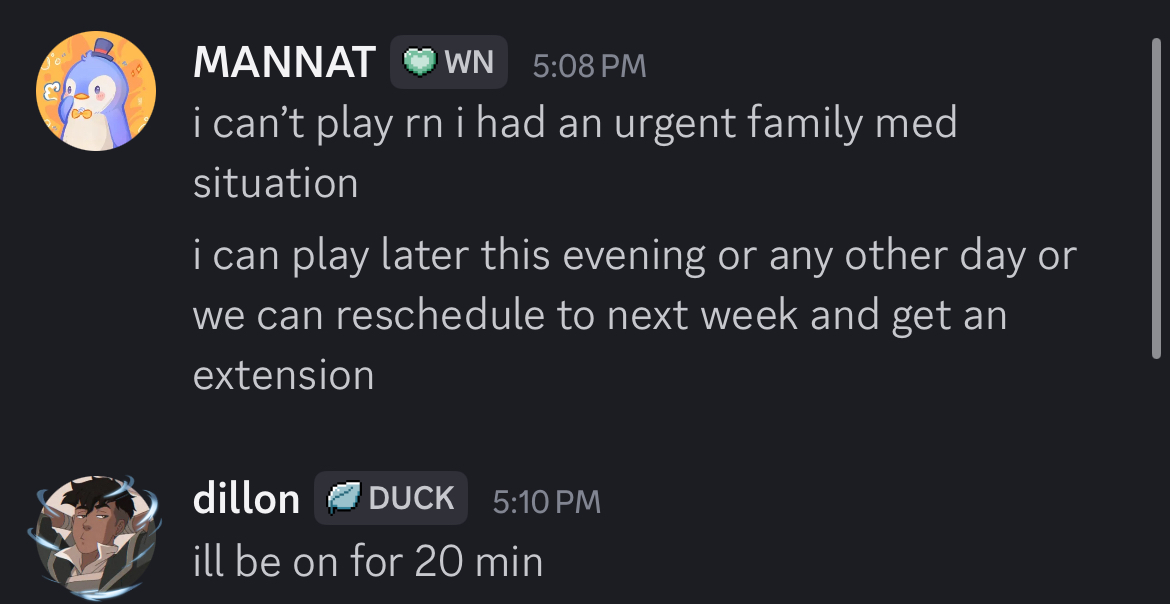The image size is (1170, 604).
Task: Click the leaf icon in DUCK tag
Action: pos(344,498)
